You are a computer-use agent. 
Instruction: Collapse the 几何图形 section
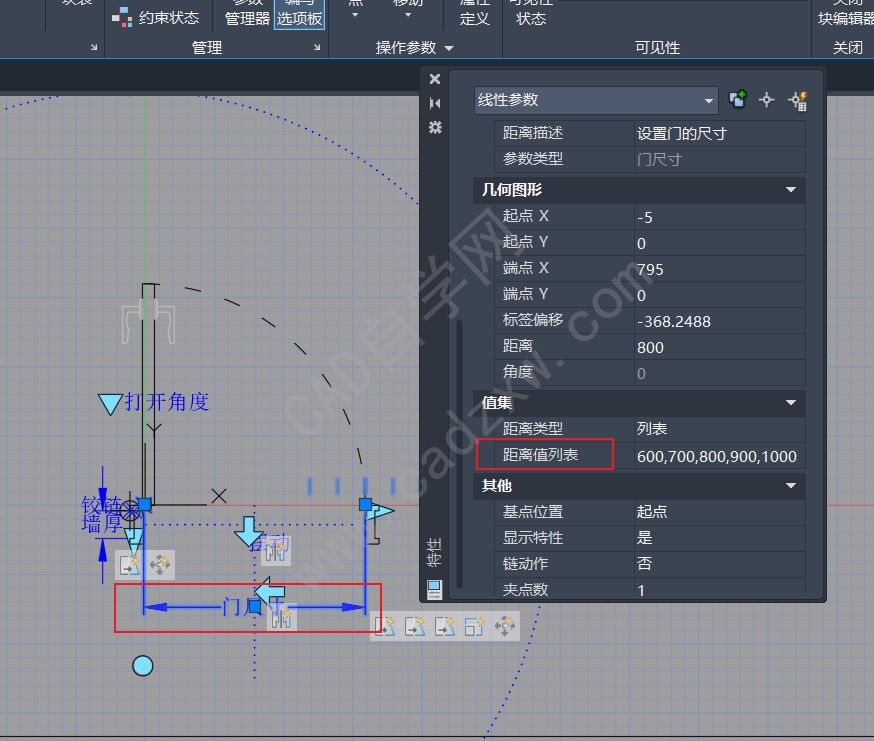click(790, 190)
